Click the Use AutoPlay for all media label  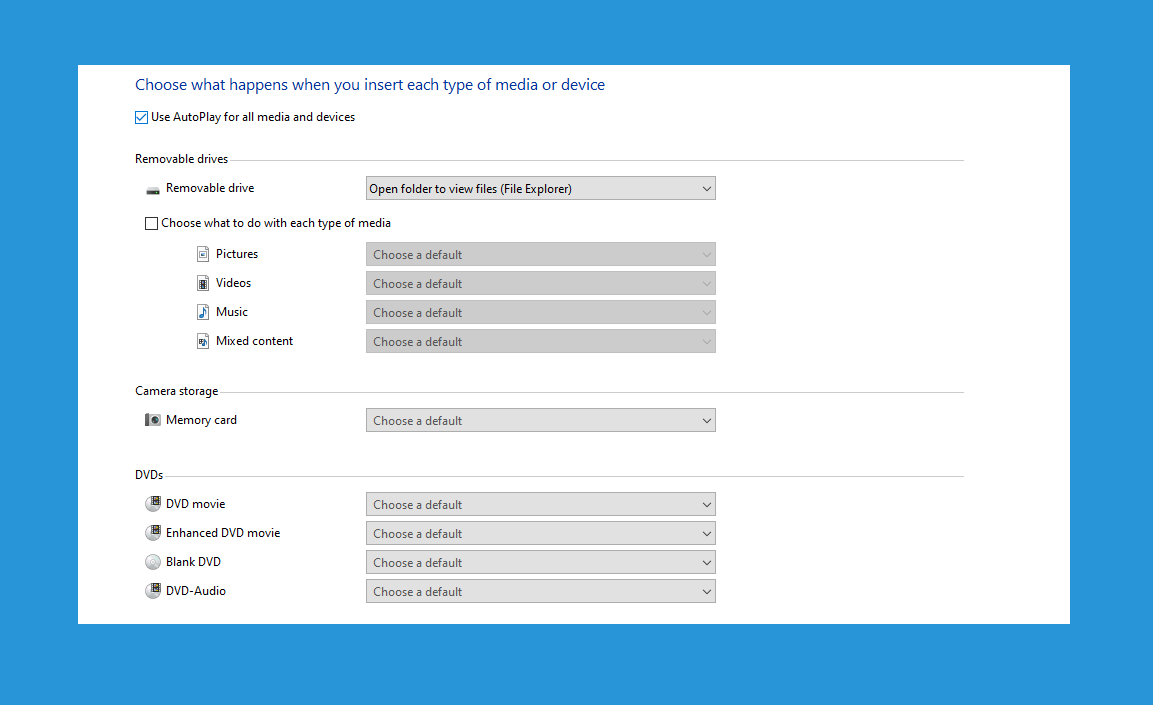pyautogui.click(x=253, y=117)
